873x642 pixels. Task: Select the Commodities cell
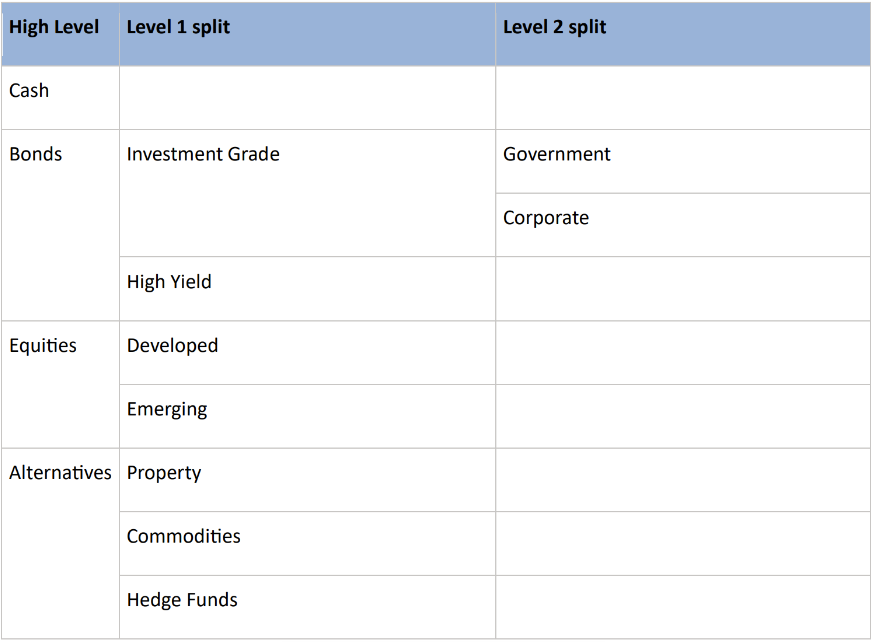pos(307,543)
